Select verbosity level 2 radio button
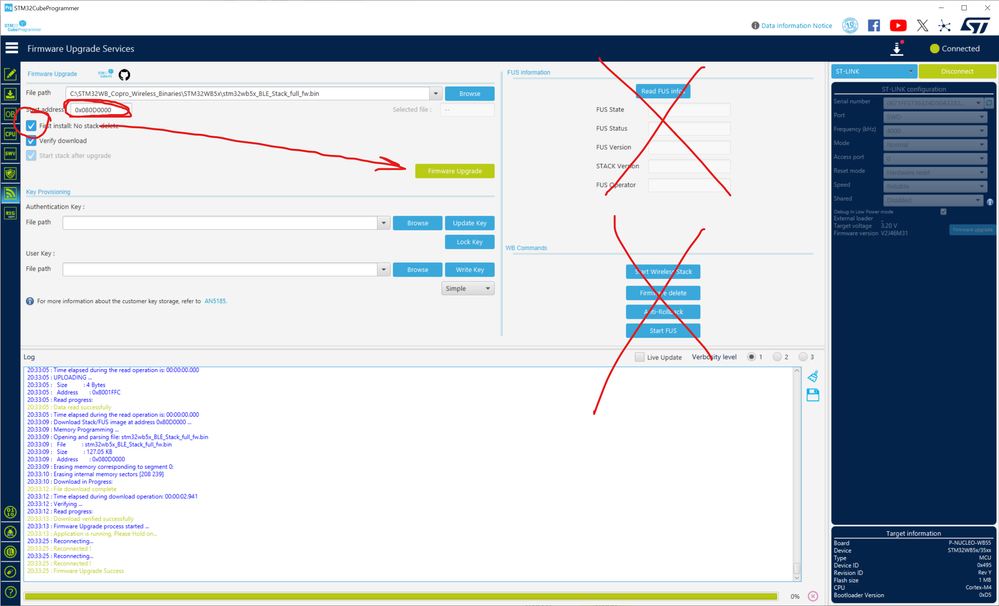The width and height of the screenshot is (999, 606). pos(777,357)
